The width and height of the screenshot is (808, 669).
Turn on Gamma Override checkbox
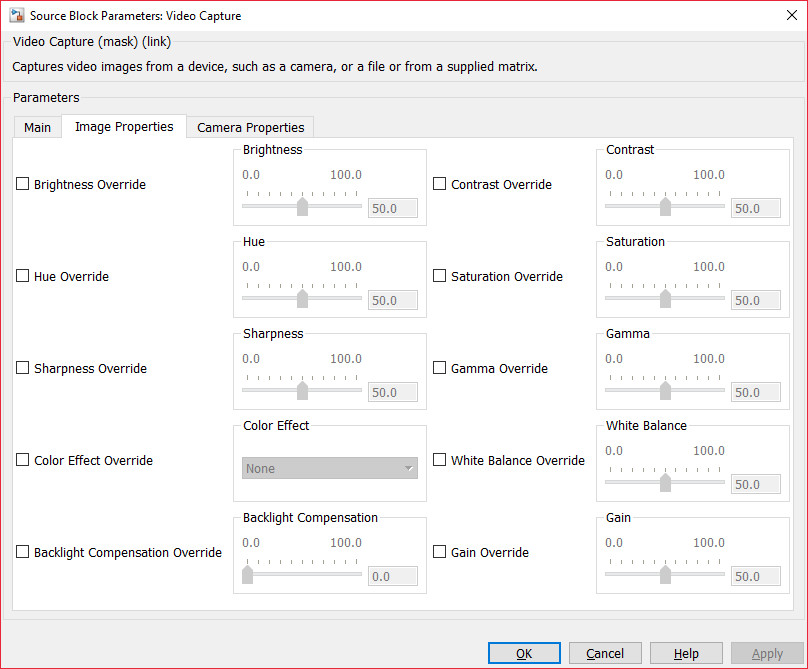(x=440, y=368)
